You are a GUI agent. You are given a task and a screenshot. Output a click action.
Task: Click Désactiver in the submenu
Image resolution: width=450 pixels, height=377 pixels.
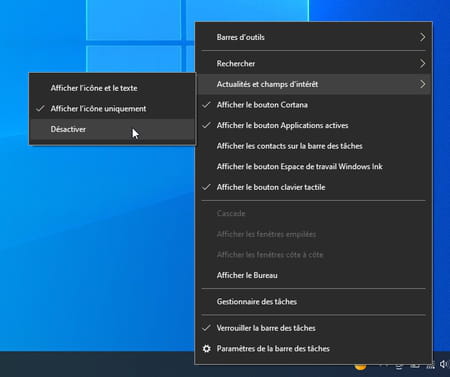[112, 129]
